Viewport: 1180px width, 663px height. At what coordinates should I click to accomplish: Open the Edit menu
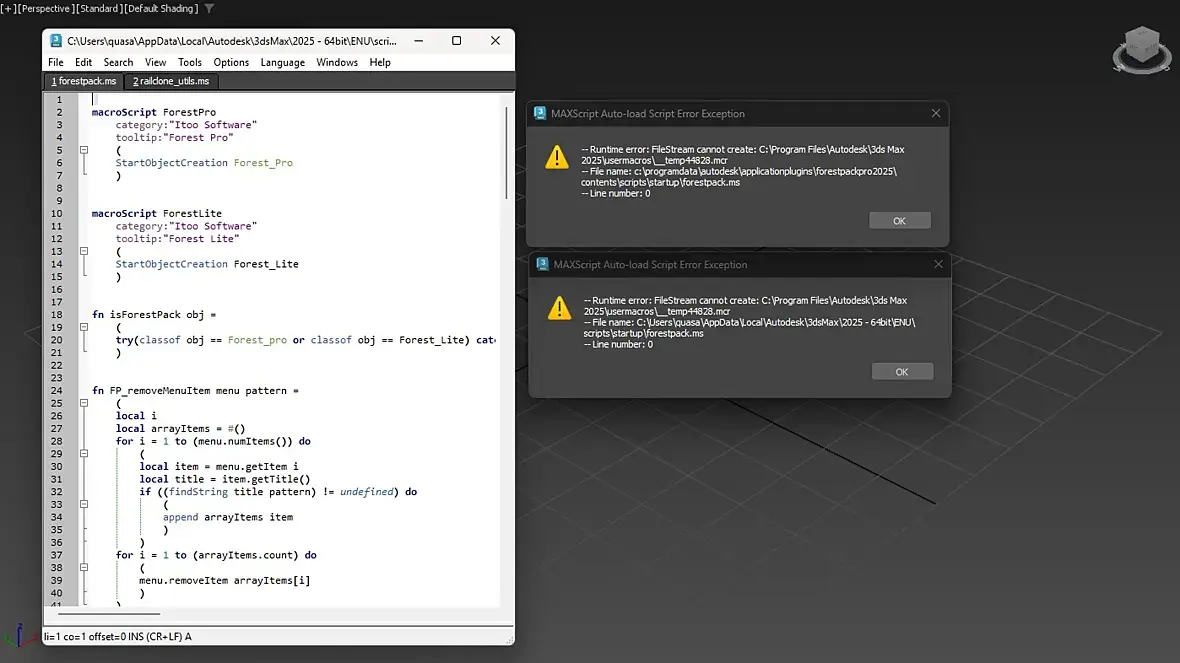(84, 62)
